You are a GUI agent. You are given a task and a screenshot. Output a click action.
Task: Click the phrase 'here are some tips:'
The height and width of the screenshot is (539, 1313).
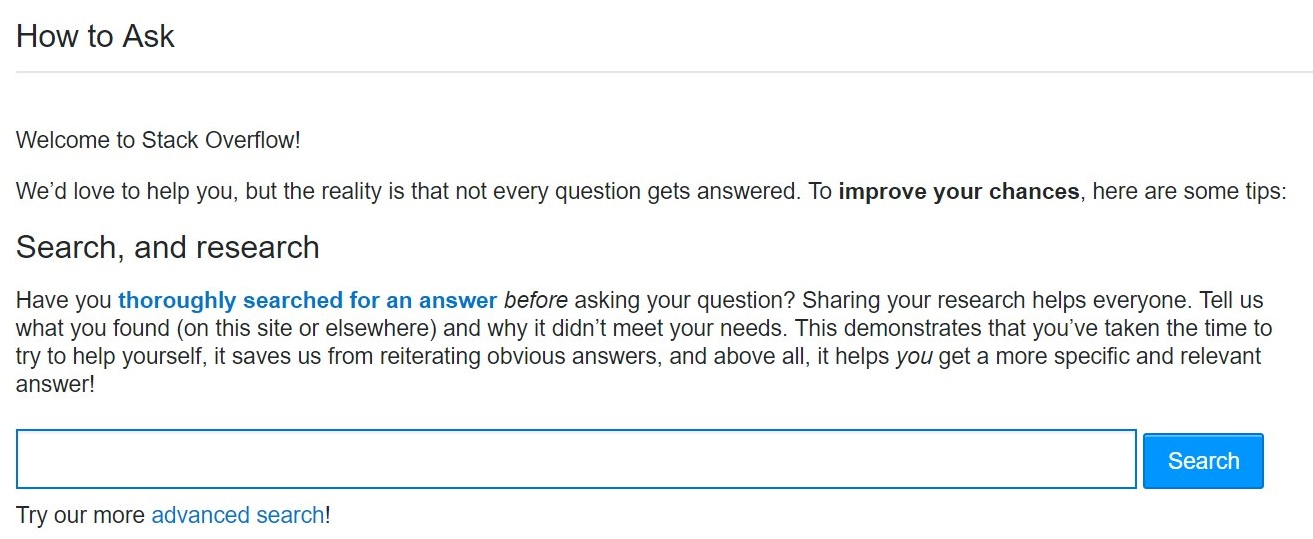coord(1189,191)
